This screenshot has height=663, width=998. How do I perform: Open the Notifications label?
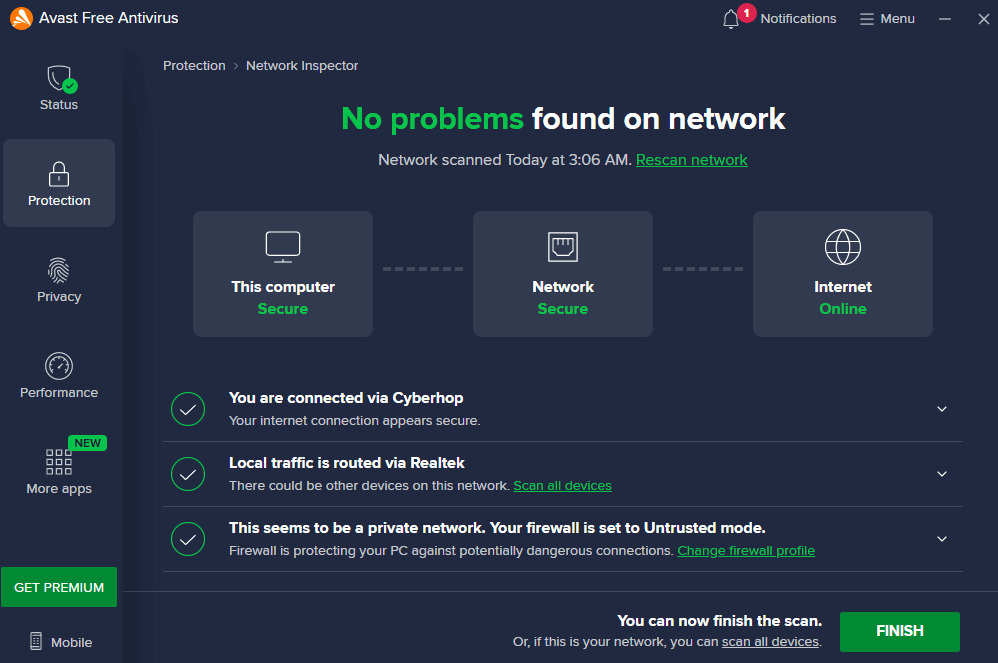click(x=798, y=19)
